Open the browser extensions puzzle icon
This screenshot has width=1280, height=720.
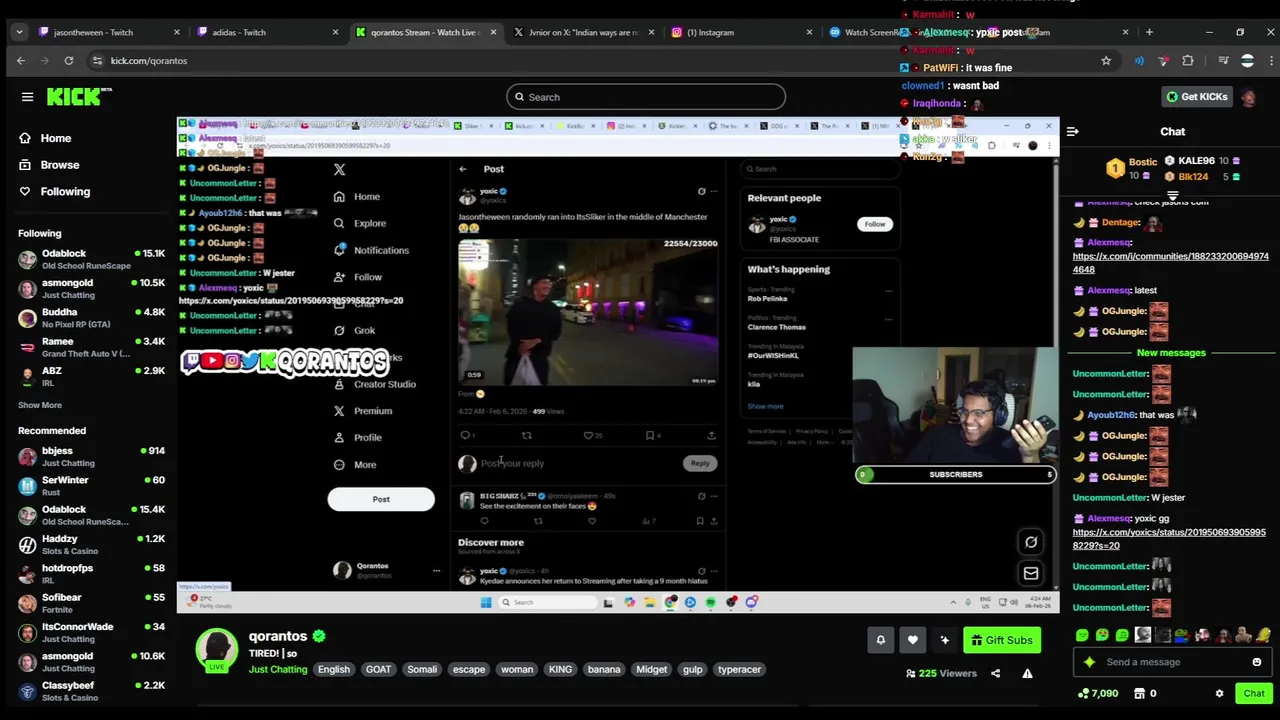1188,61
